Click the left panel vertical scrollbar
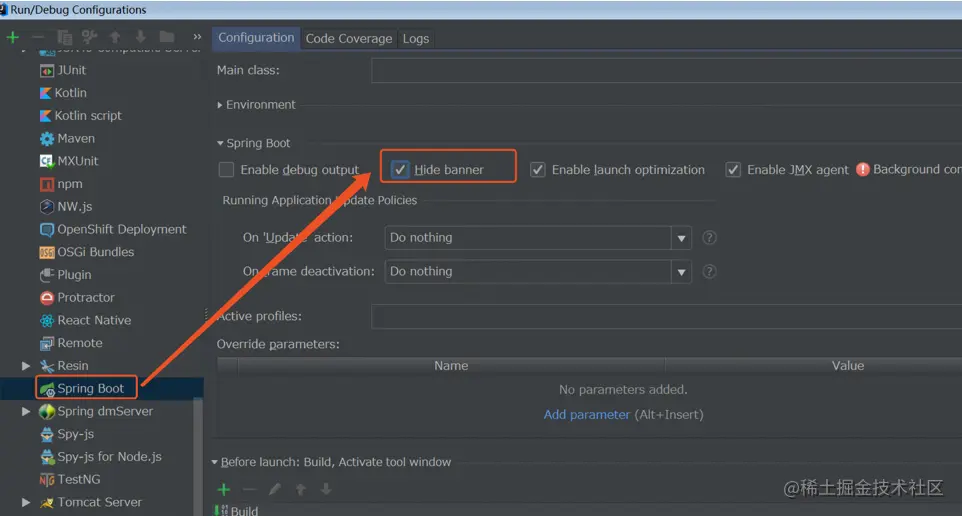The image size is (962, 516). pos(198,454)
